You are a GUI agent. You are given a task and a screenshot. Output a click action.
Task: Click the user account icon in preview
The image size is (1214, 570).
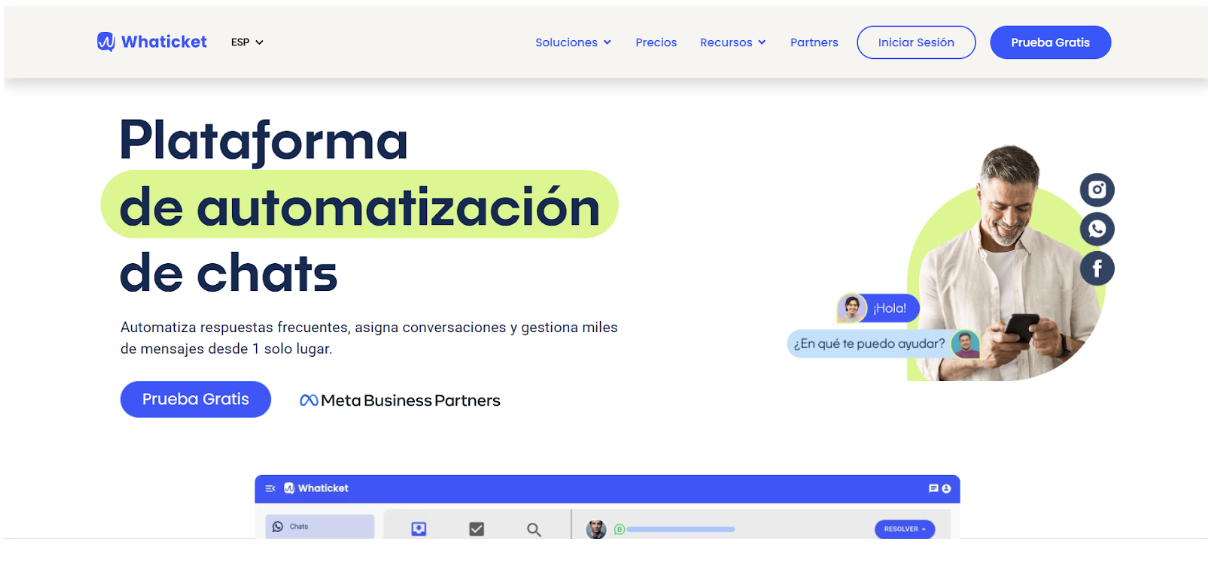pos(946,488)
